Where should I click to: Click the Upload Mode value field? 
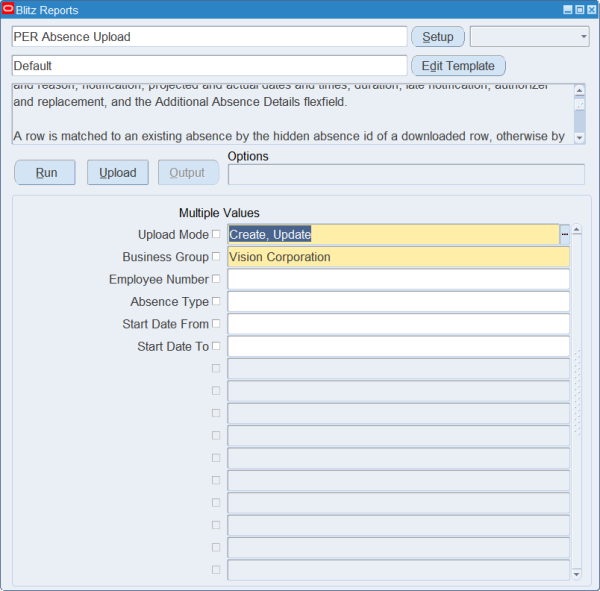[393, 234]
